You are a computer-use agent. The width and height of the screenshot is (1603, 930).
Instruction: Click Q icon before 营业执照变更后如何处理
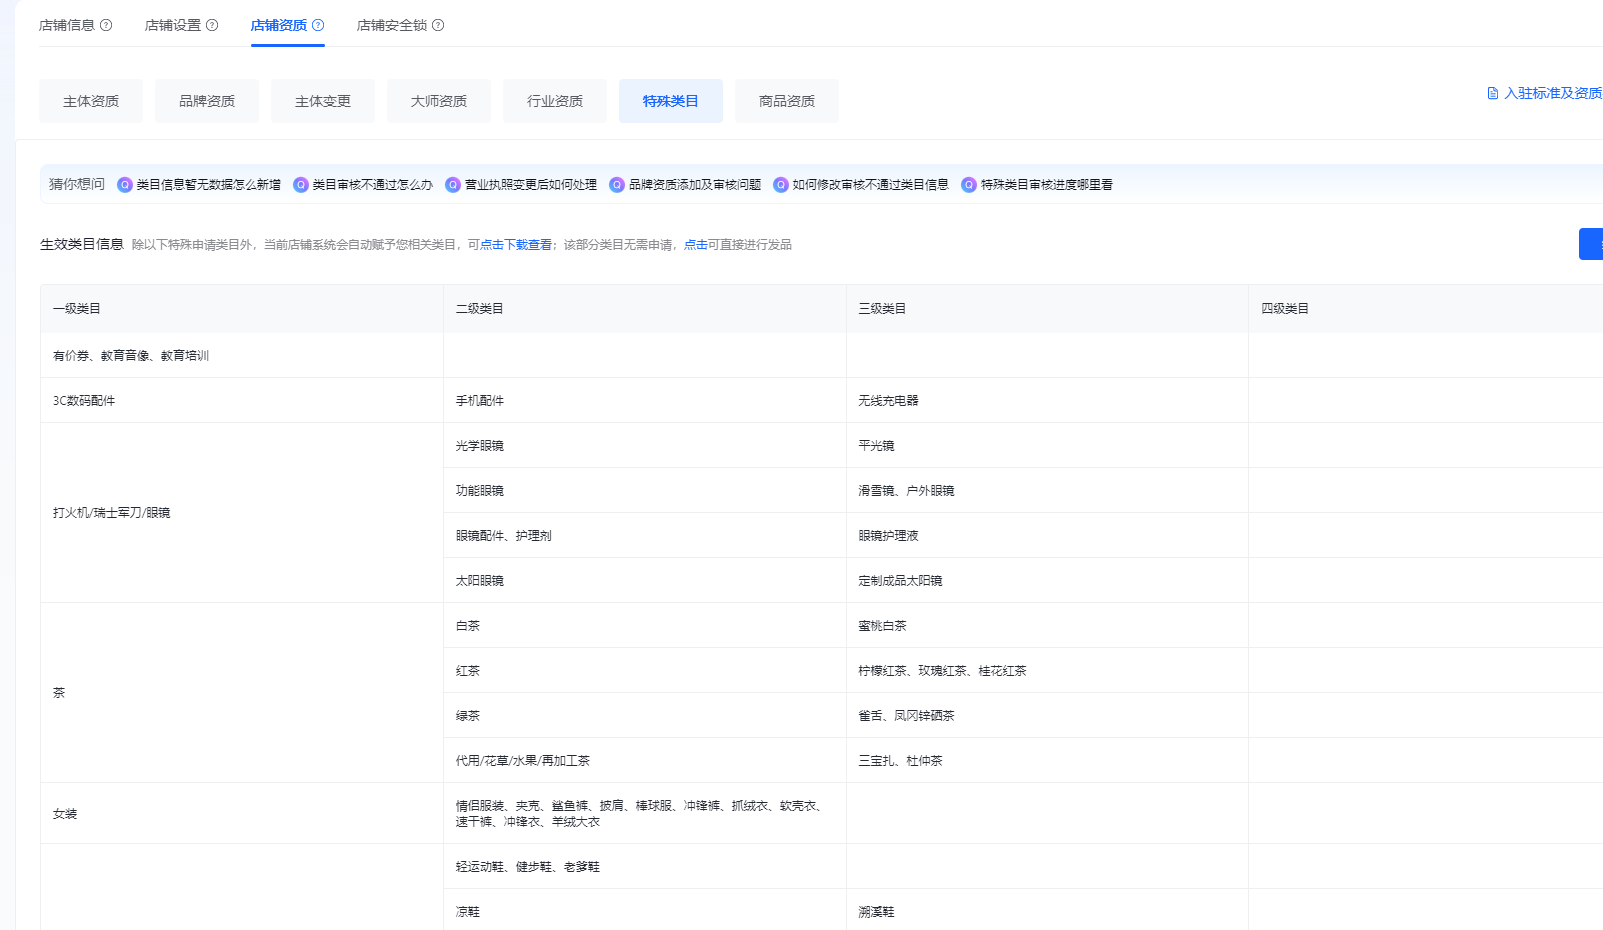click(x=453, y=185)
